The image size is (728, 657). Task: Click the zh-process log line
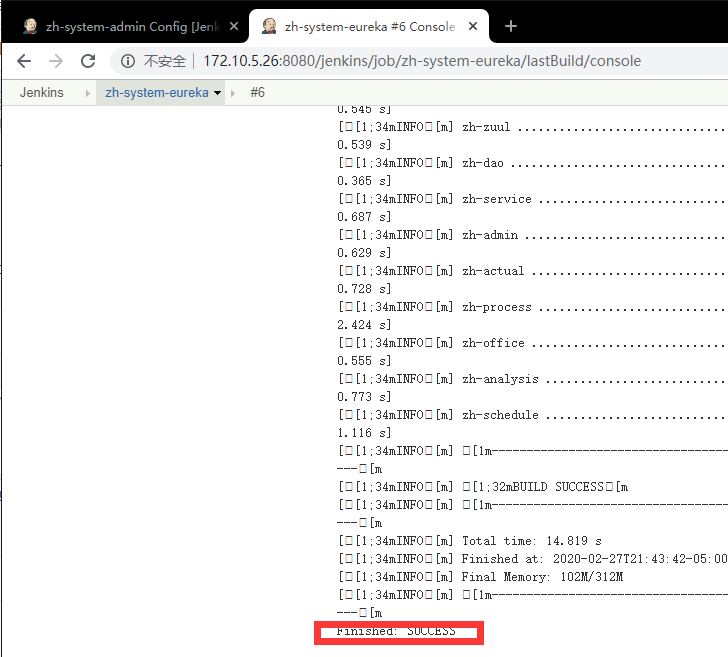pyautogui.click(x=533, y=307)
